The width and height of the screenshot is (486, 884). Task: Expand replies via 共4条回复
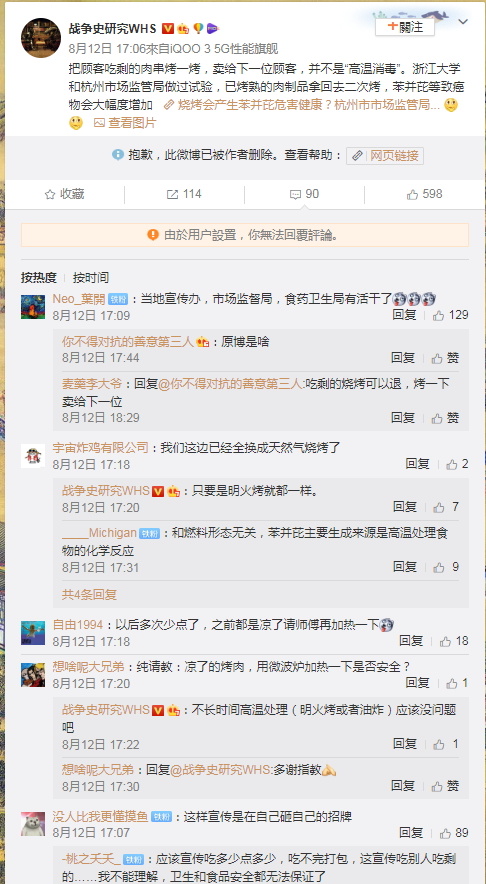pyautogui.click(x=89, y=594)
